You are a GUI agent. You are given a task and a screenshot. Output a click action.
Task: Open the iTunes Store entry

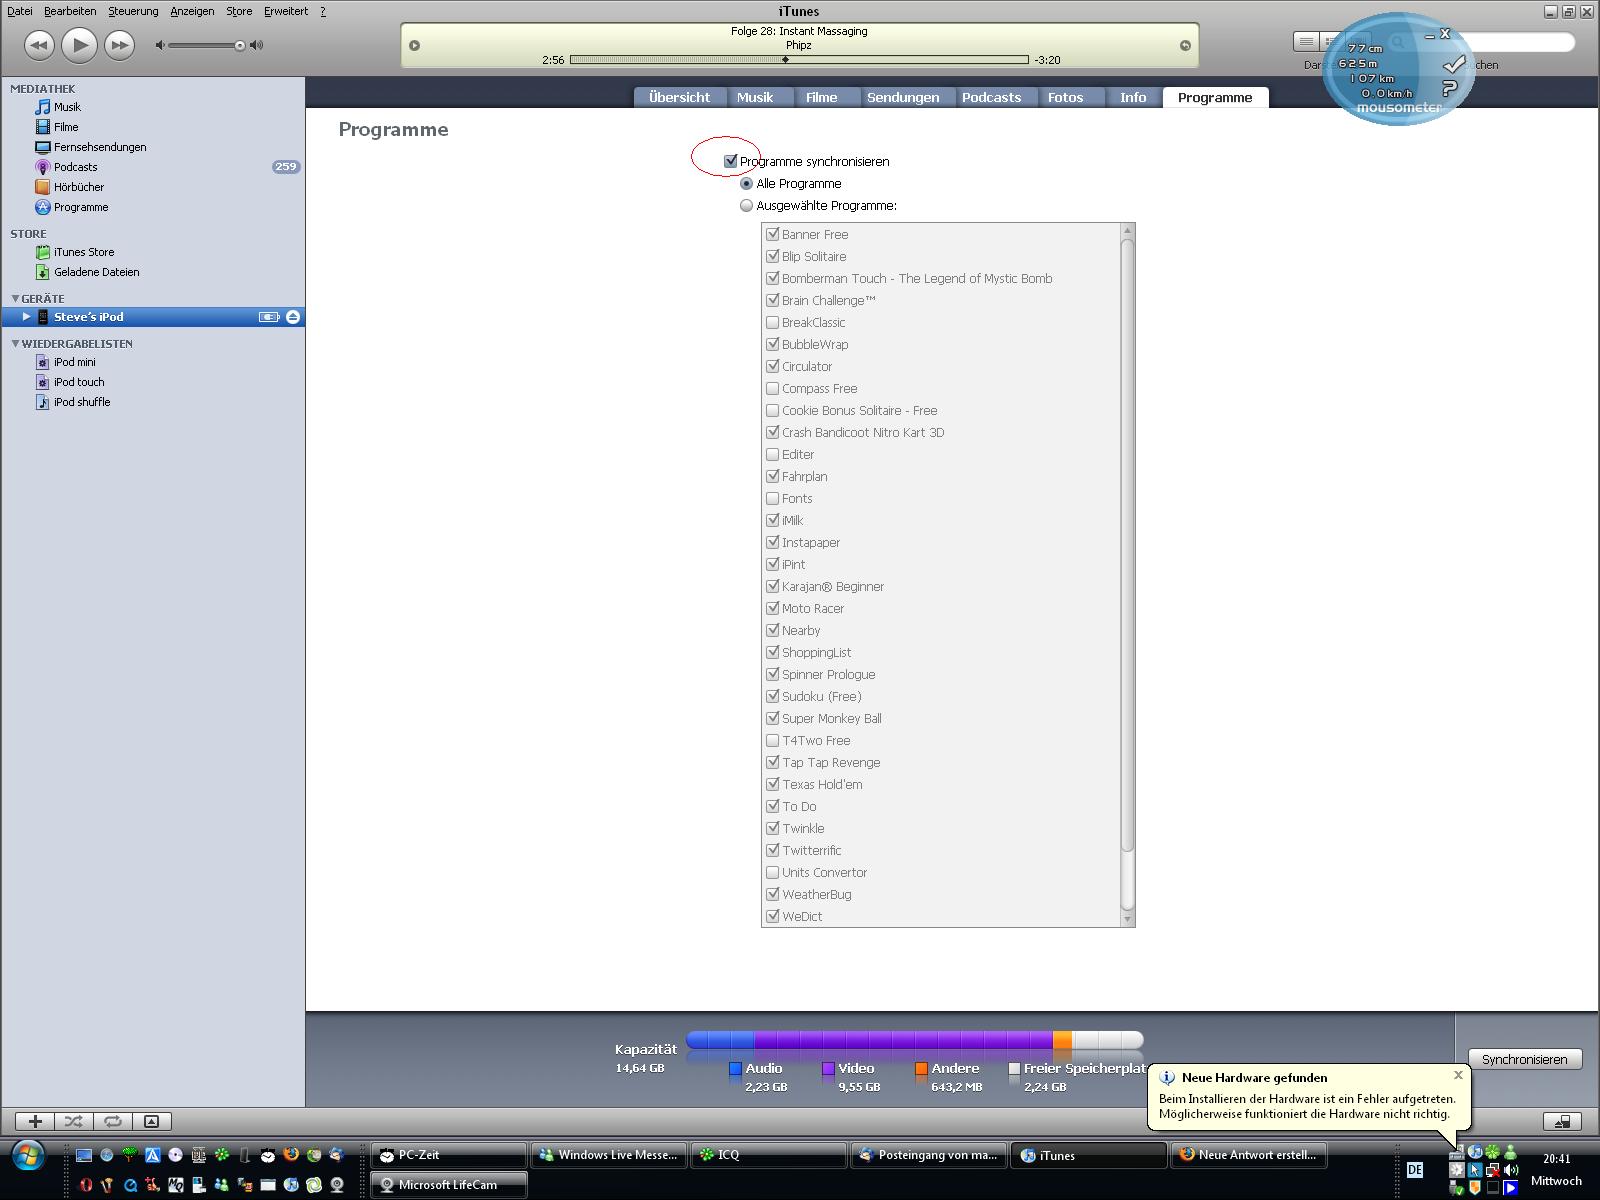[x=84, y=252]
